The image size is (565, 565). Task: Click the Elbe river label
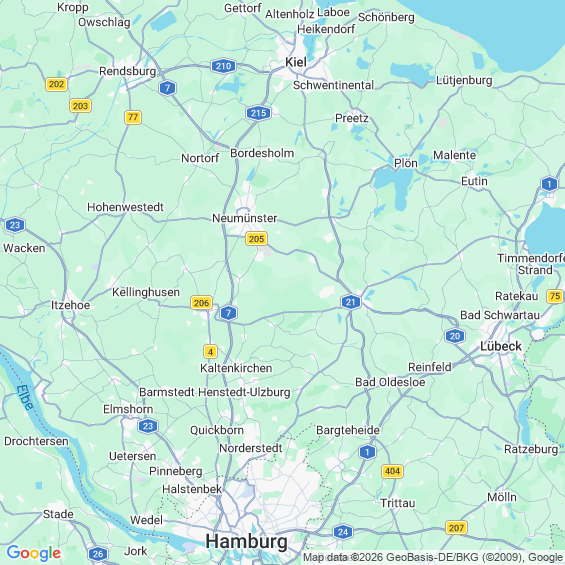(x=25, y=397)
